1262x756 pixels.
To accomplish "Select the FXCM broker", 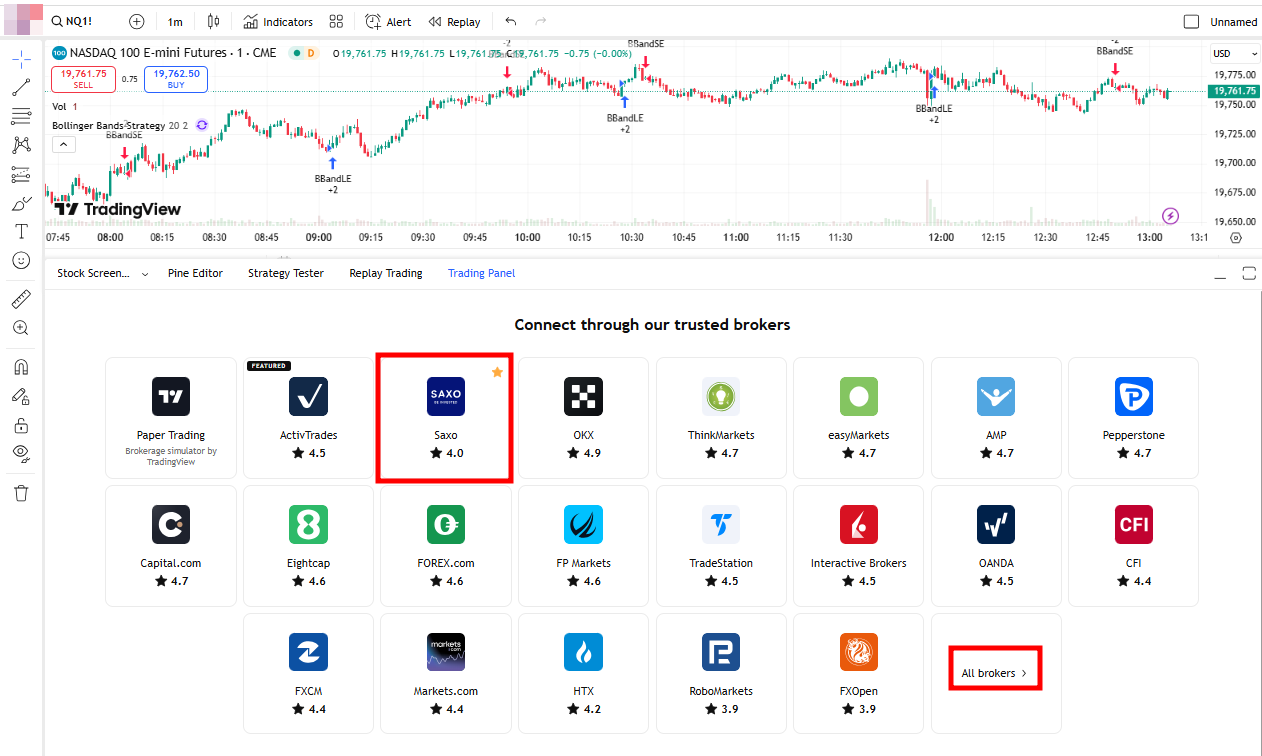I will pos(308,674).
